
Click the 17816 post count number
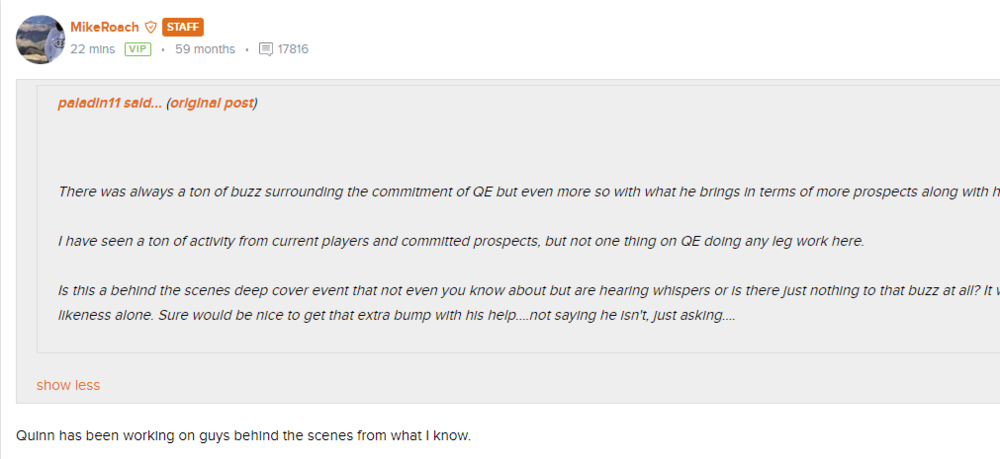coord(293,49)
